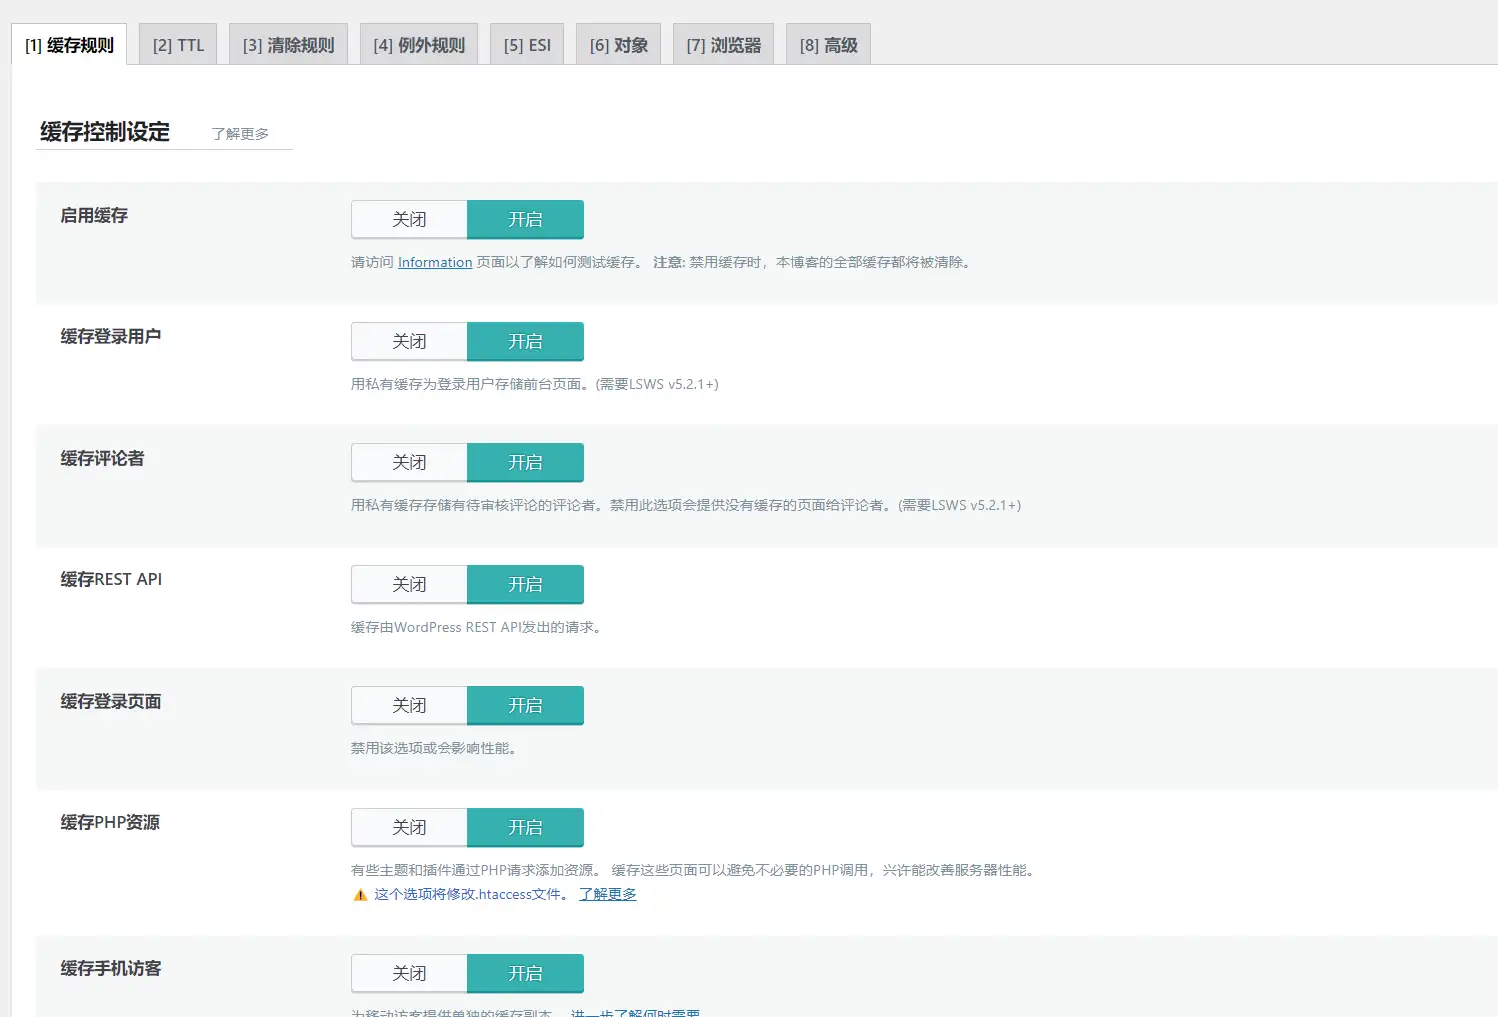Switch to the [2] TTL tab

tap(178, 45)
